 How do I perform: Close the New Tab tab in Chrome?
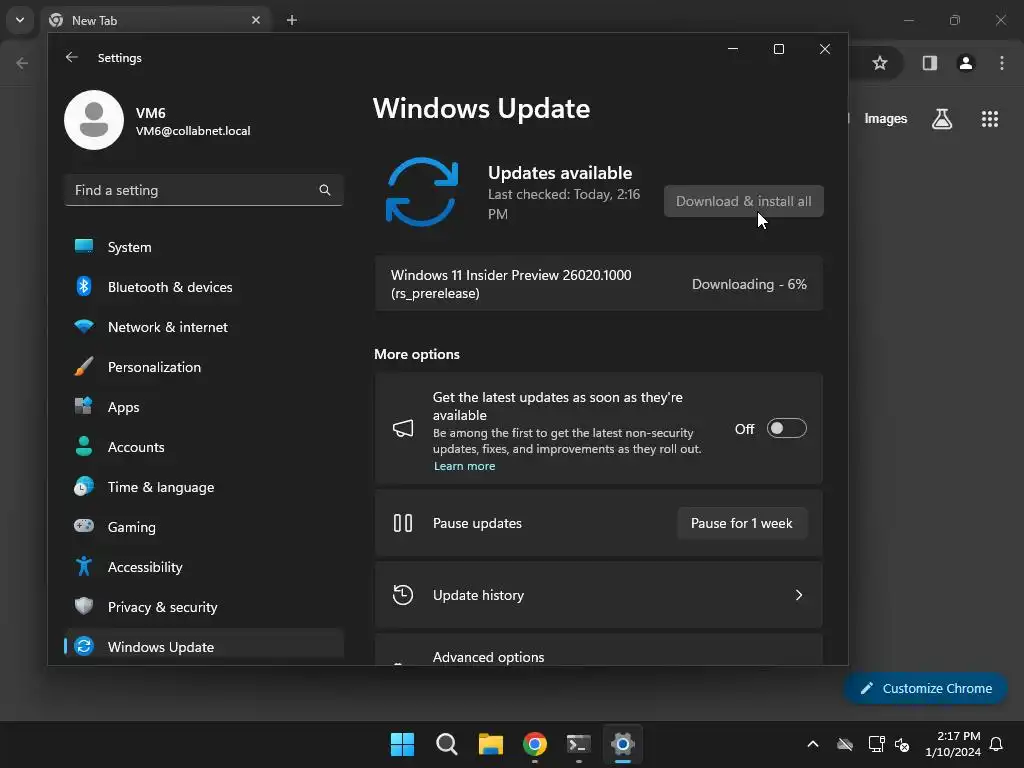pyautogui.click(x=256, y=20)
